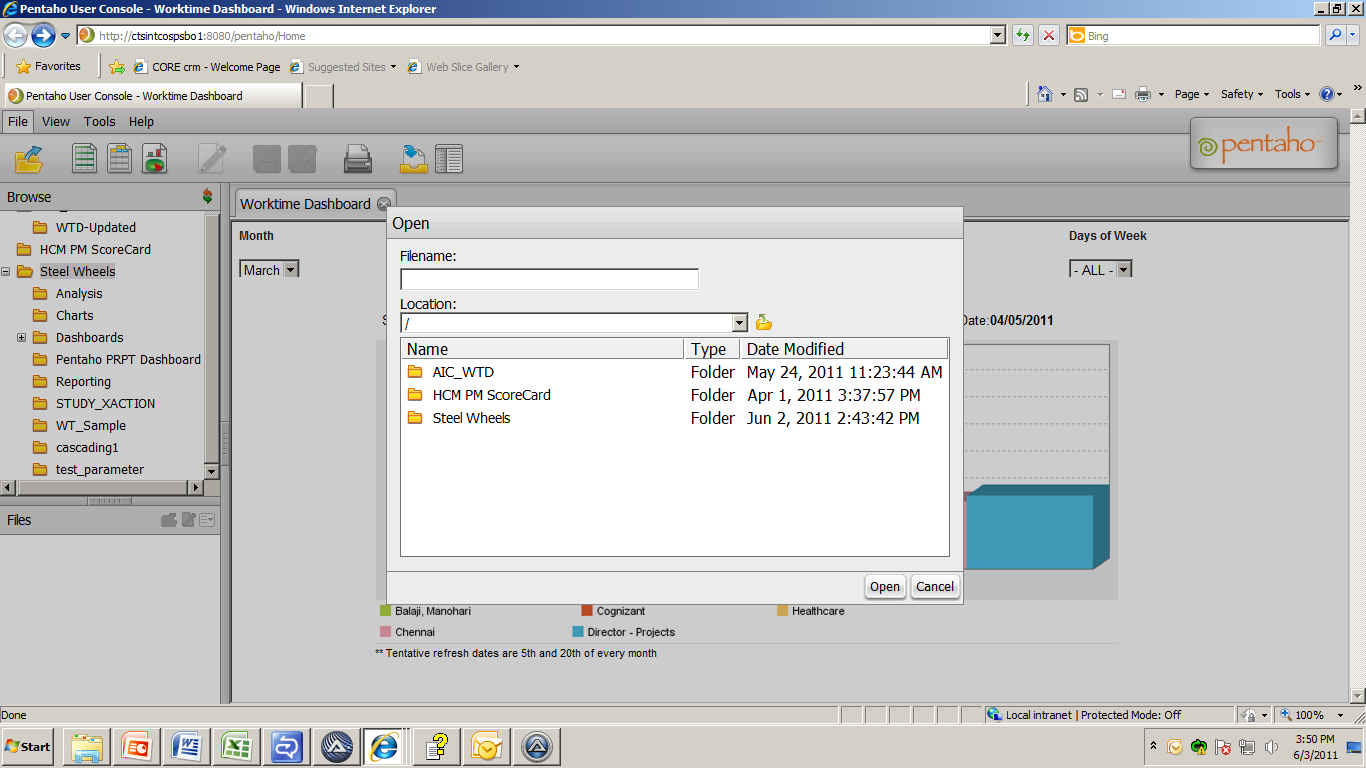
Task: Click the IE Home icon
Action: coord(1045,94)
